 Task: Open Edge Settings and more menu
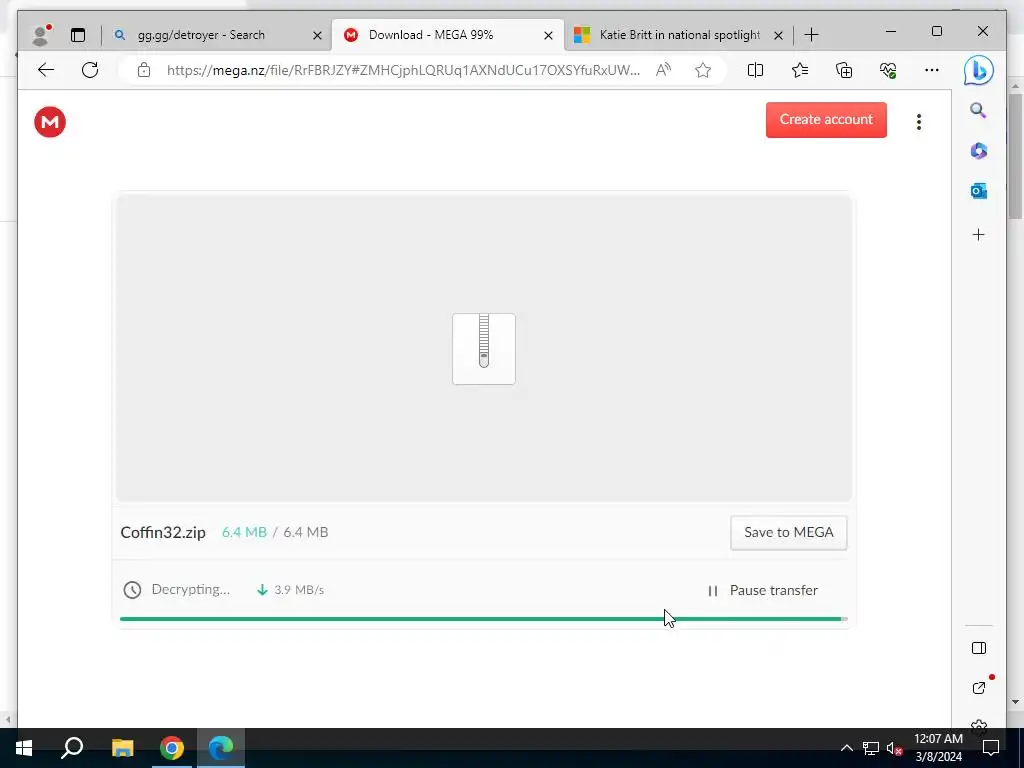pos(932,70)
